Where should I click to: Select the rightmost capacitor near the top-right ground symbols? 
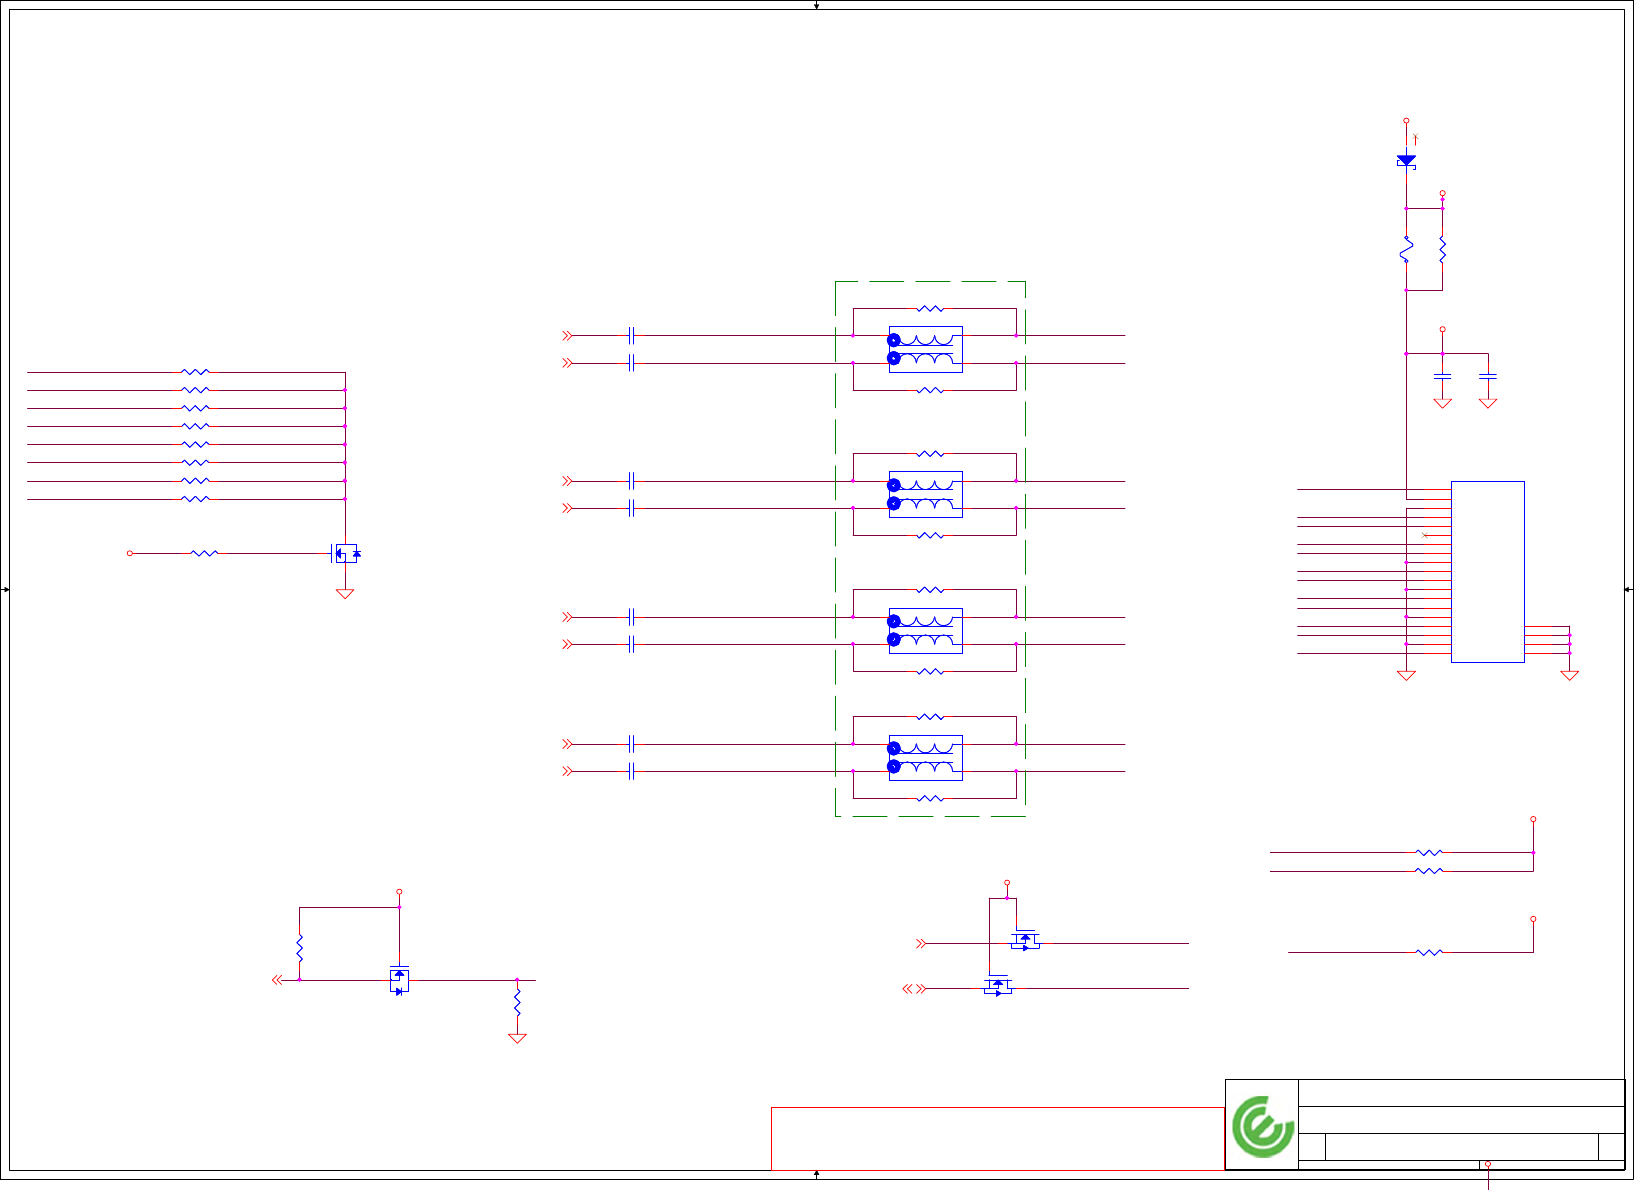point(1488,376)
